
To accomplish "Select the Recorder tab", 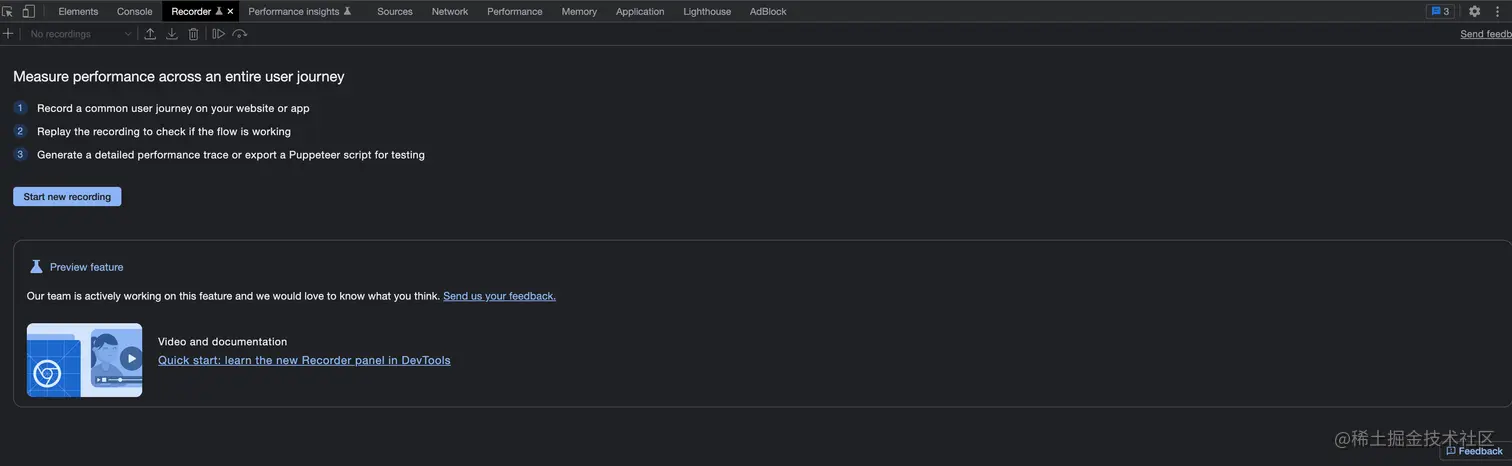I will [193, 12].
